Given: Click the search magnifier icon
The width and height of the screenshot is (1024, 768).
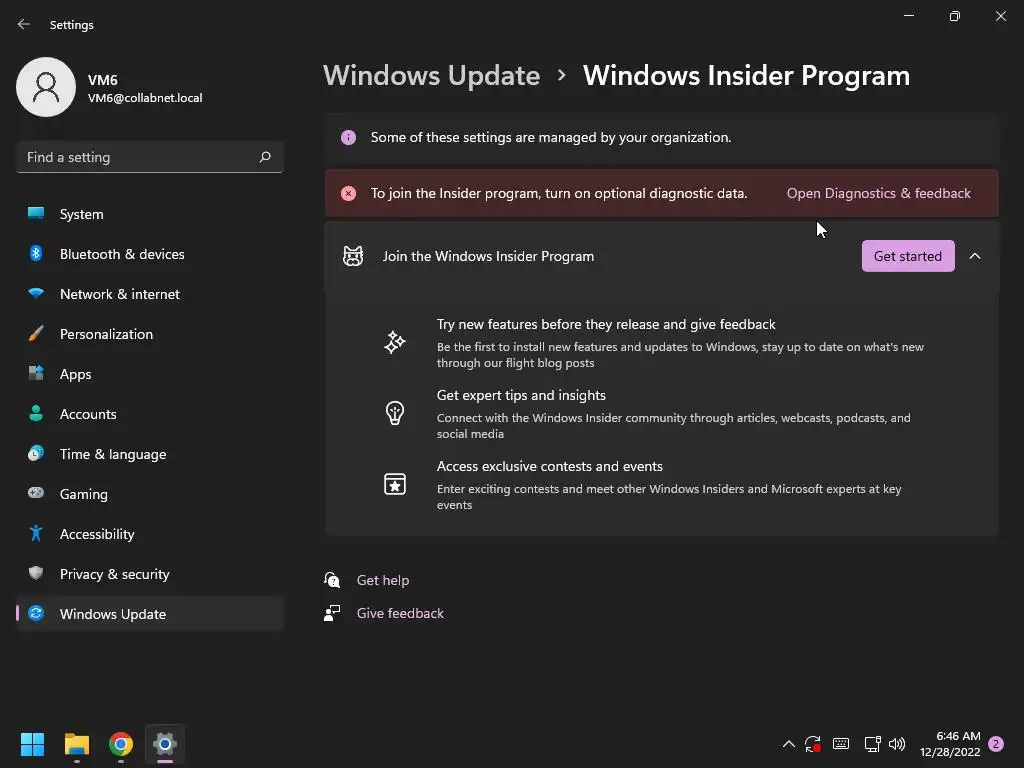Looking at the screenshot, I should pos(264,157).
